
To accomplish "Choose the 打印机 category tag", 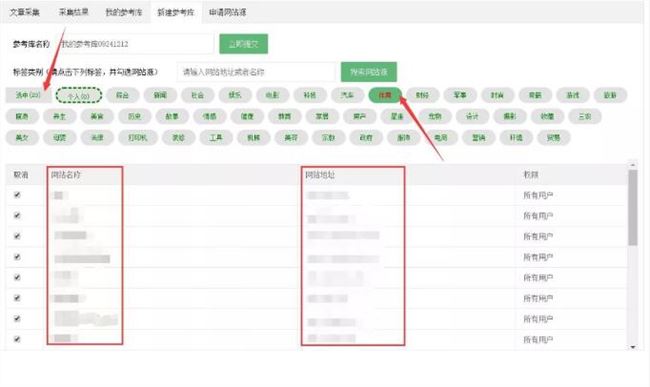I will click(138, 138).
